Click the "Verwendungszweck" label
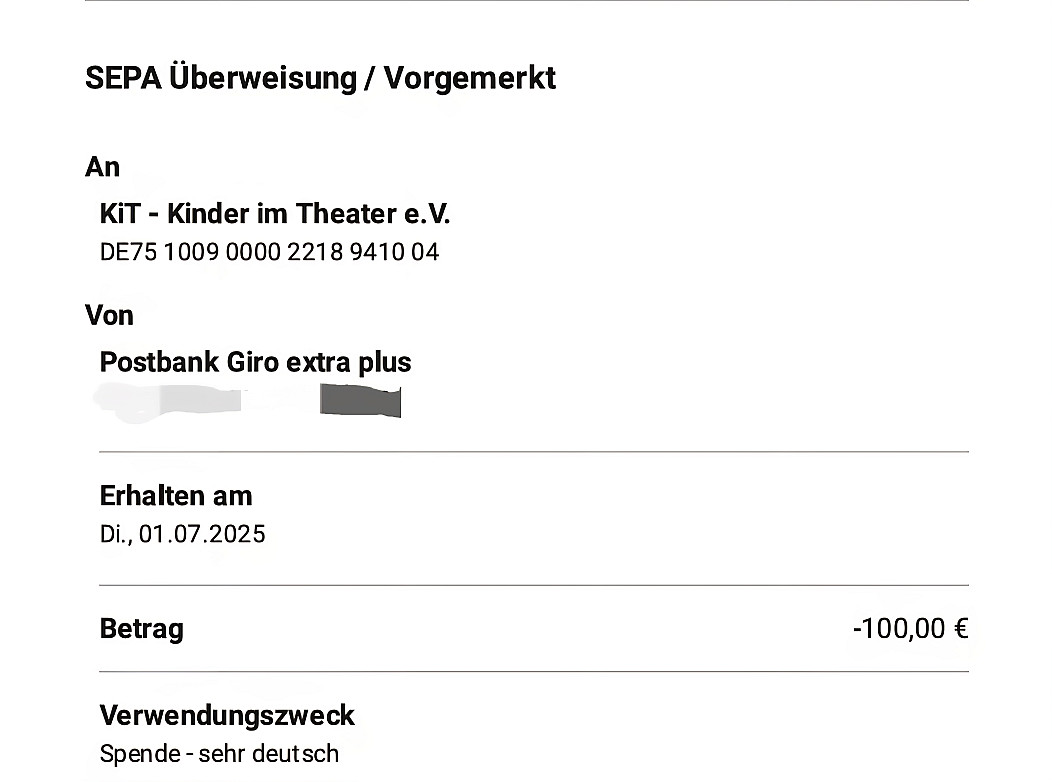 [227, 716]
